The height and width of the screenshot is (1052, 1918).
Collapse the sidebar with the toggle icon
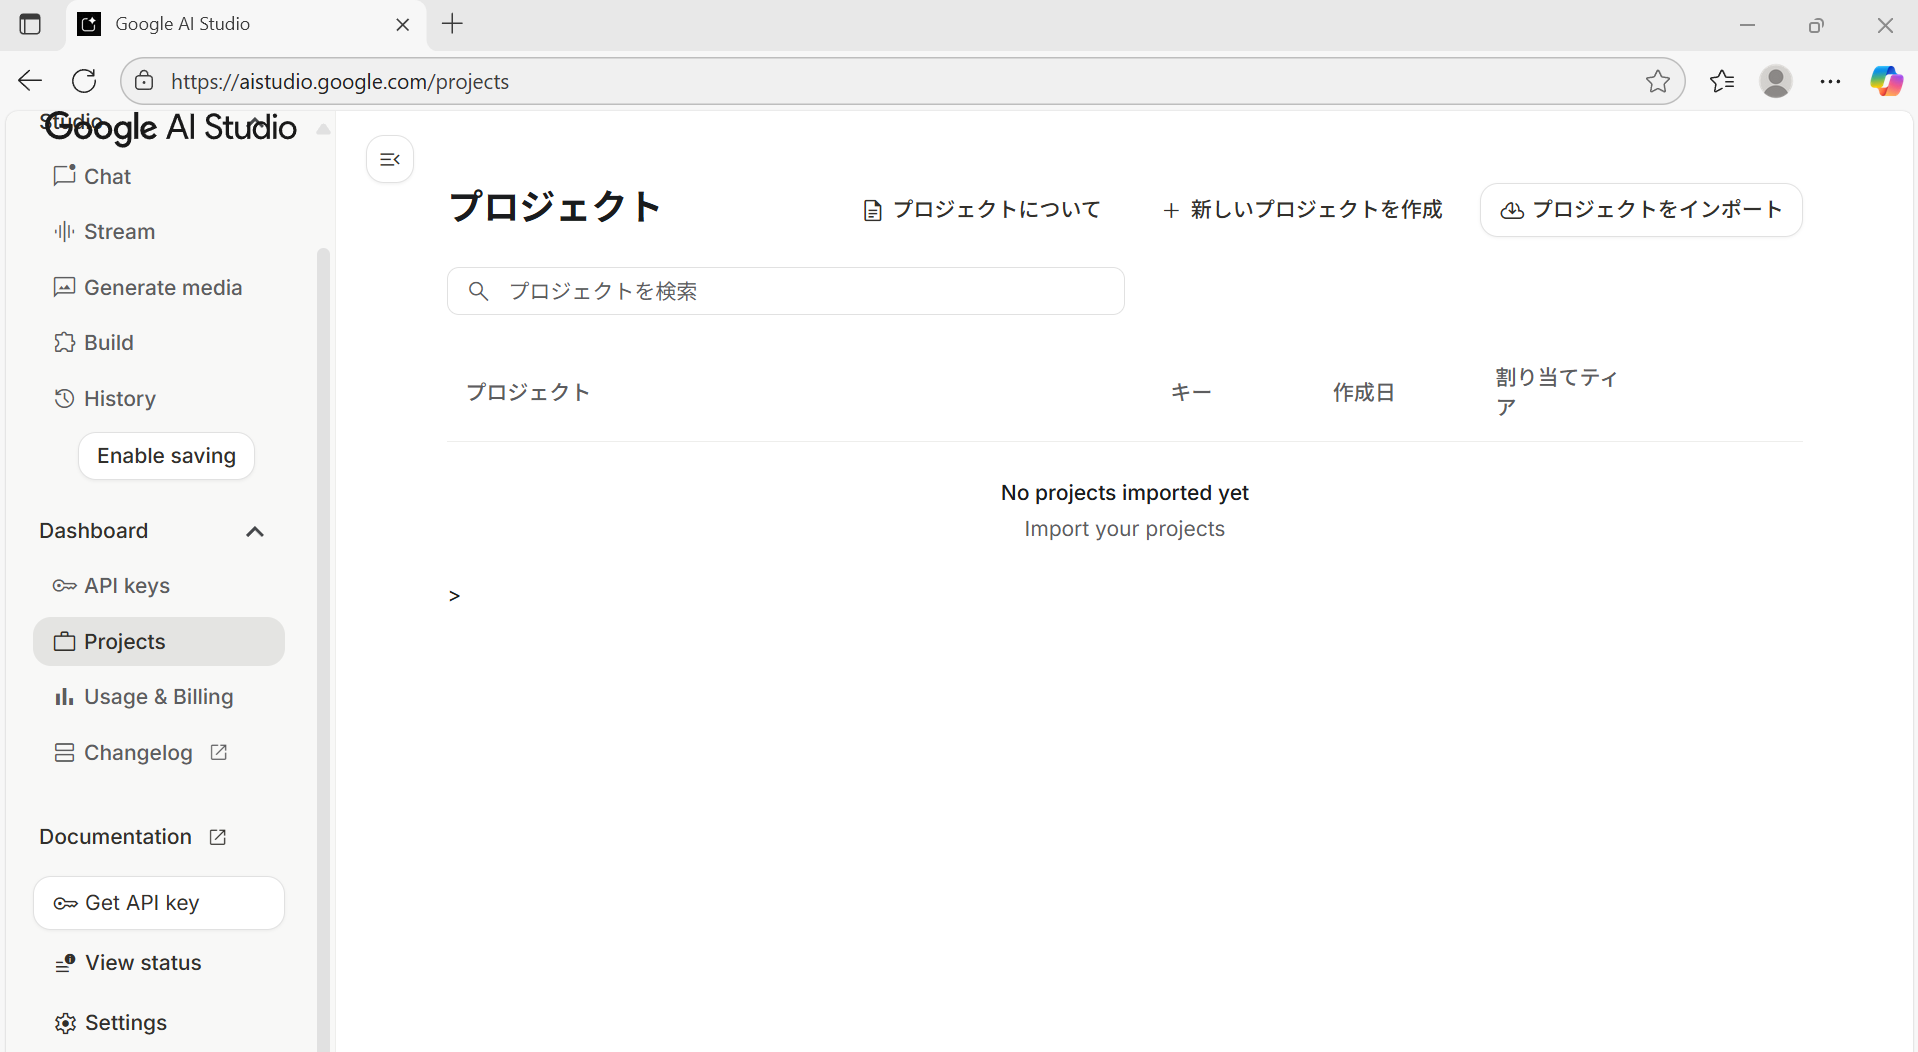390,160
